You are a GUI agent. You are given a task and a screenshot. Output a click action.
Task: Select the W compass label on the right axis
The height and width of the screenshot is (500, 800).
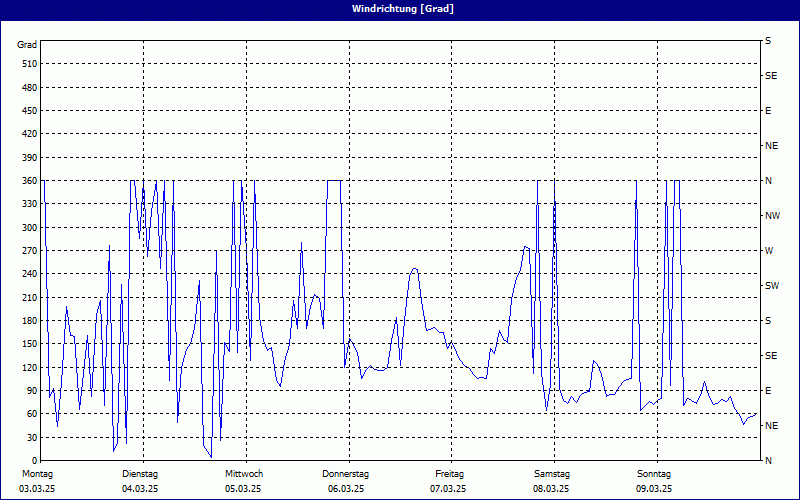769,251
